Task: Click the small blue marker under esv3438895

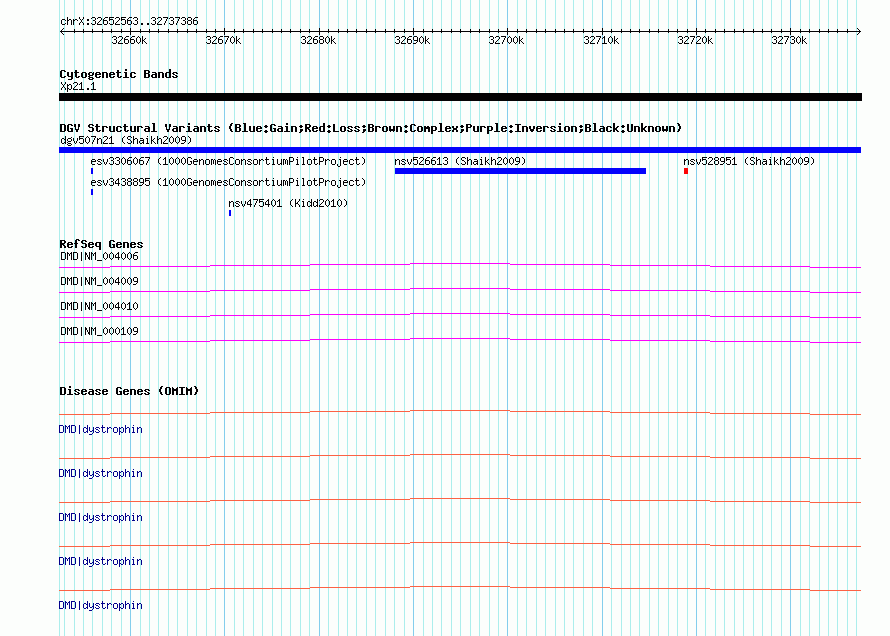Action: tap(92, 192)
